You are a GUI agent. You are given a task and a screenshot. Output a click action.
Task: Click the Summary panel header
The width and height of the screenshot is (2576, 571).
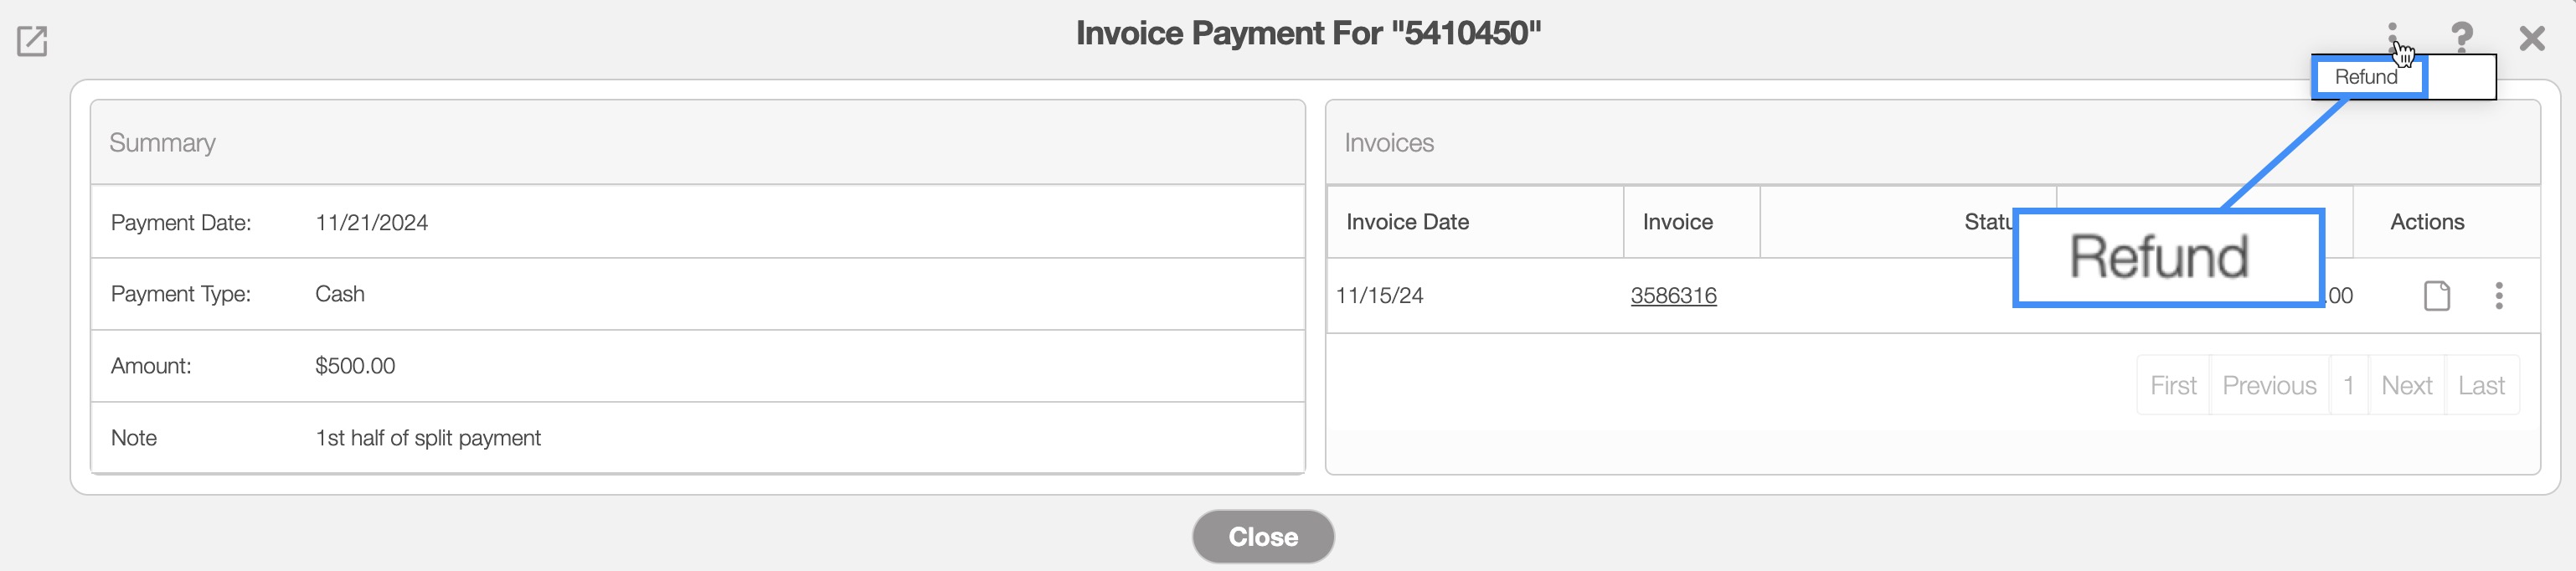(x=162, y=143)
